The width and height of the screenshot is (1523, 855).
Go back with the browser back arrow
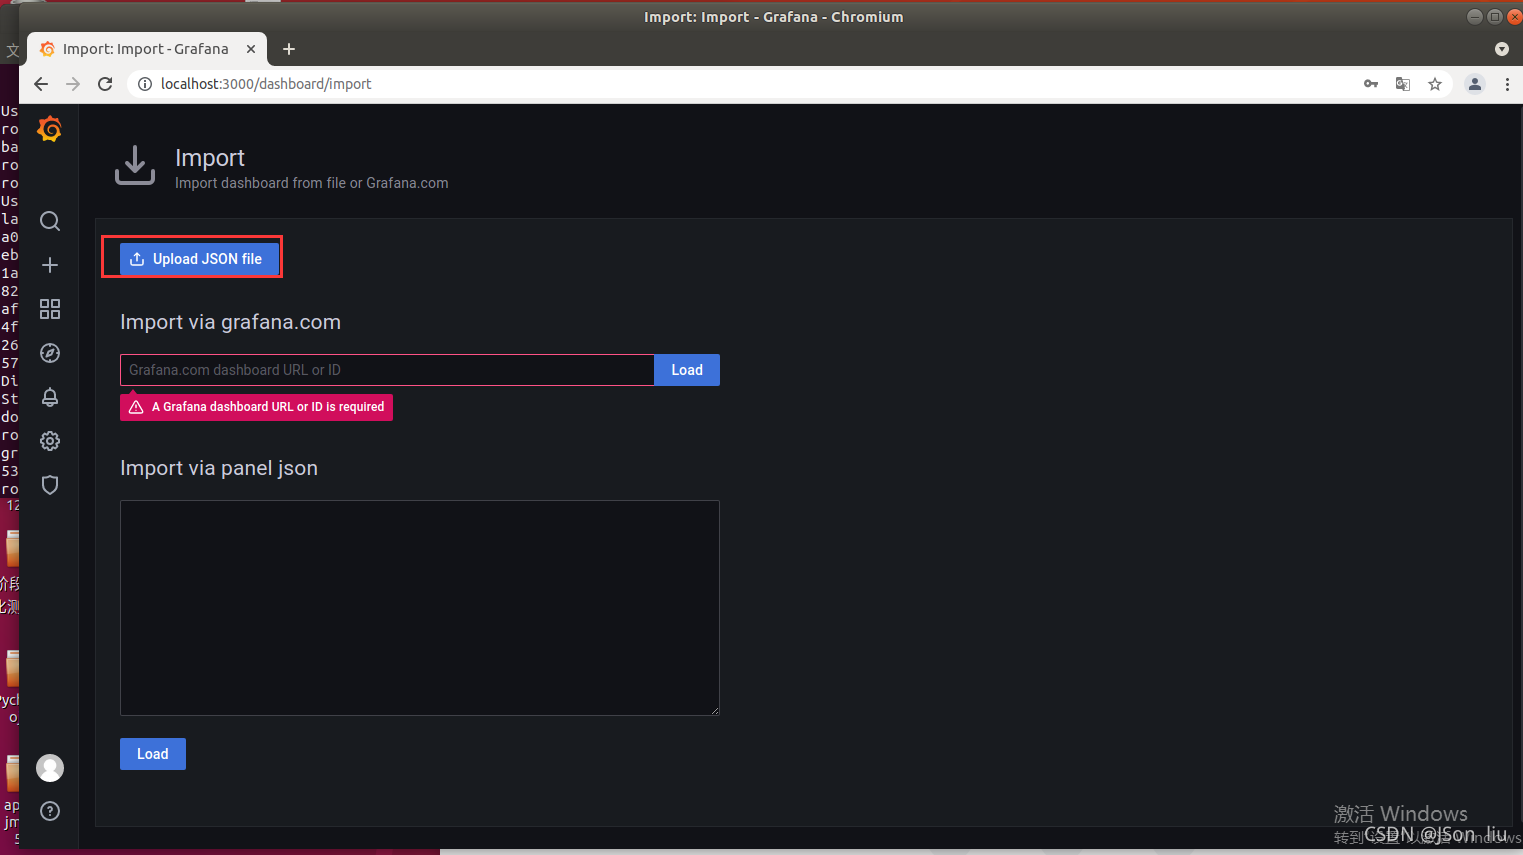coord(41,84)
